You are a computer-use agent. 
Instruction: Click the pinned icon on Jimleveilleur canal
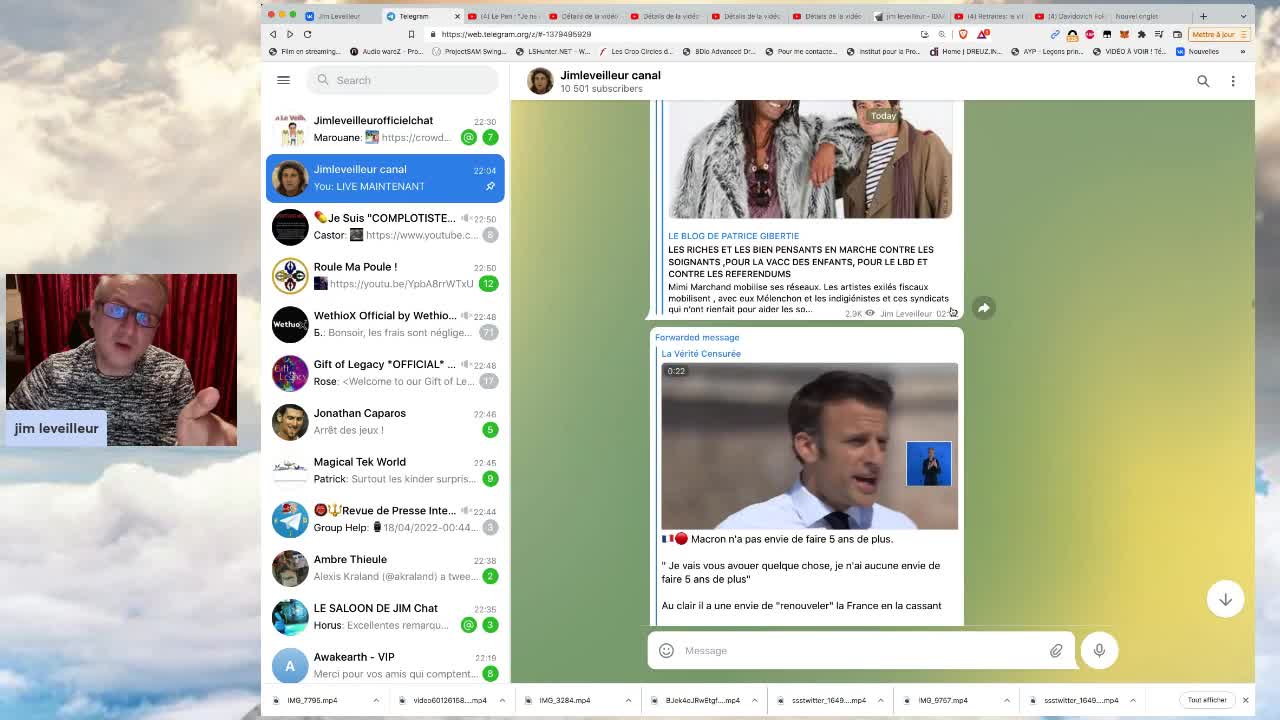(490, 186)
